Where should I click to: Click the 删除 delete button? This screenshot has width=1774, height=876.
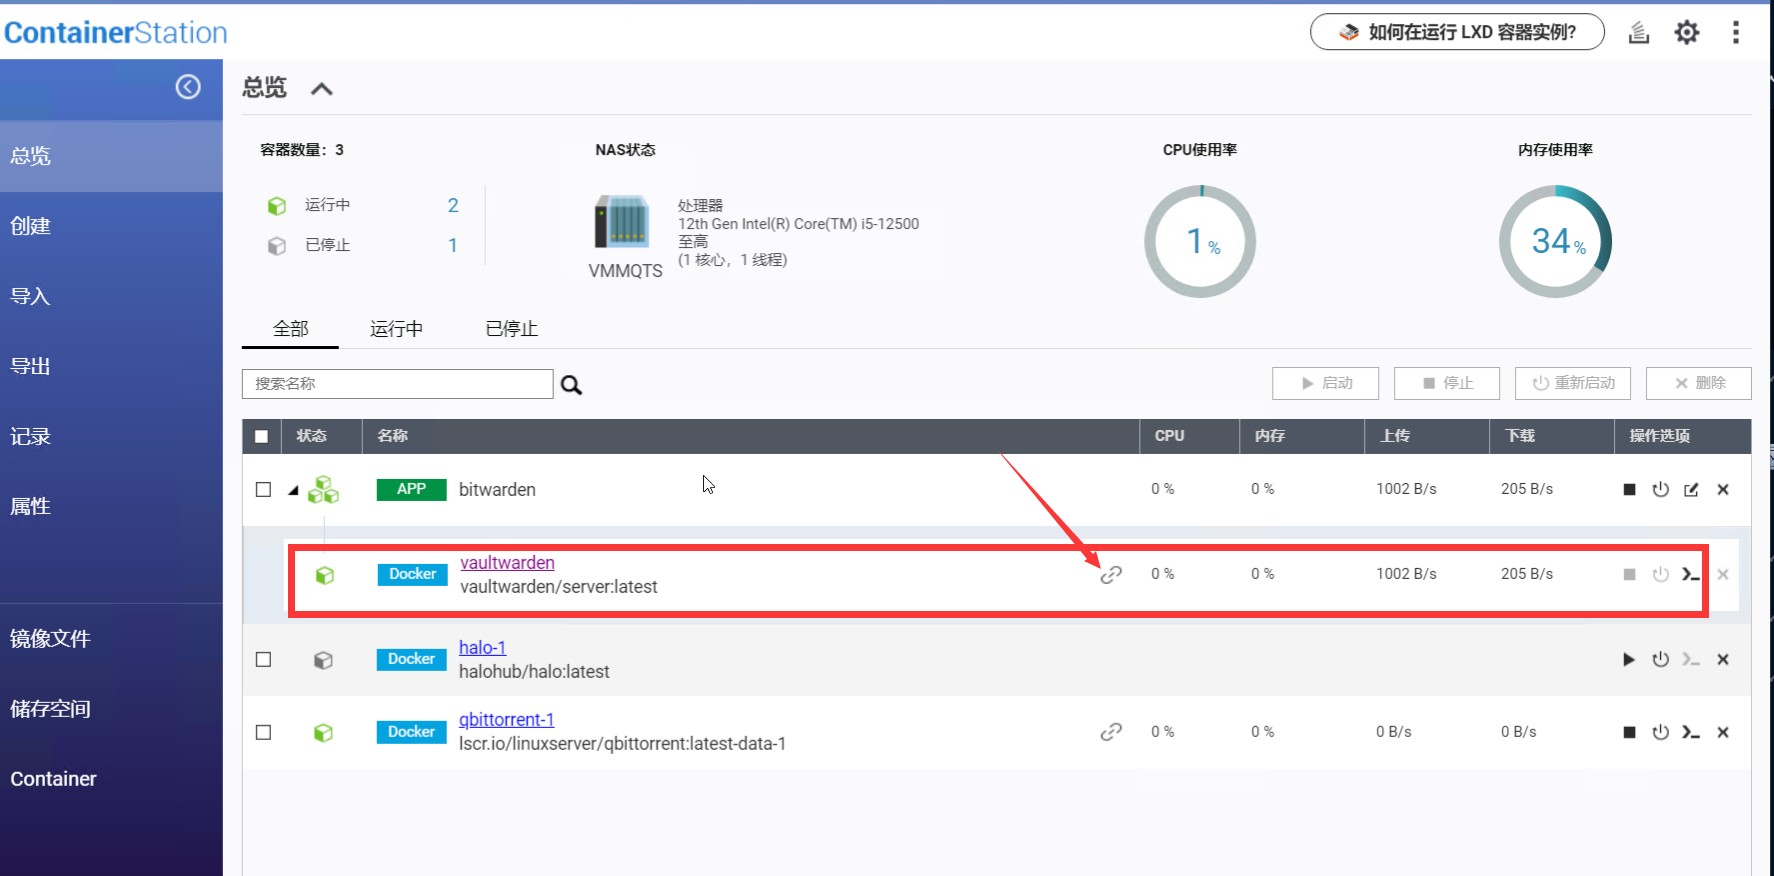tap(1699, 384)
